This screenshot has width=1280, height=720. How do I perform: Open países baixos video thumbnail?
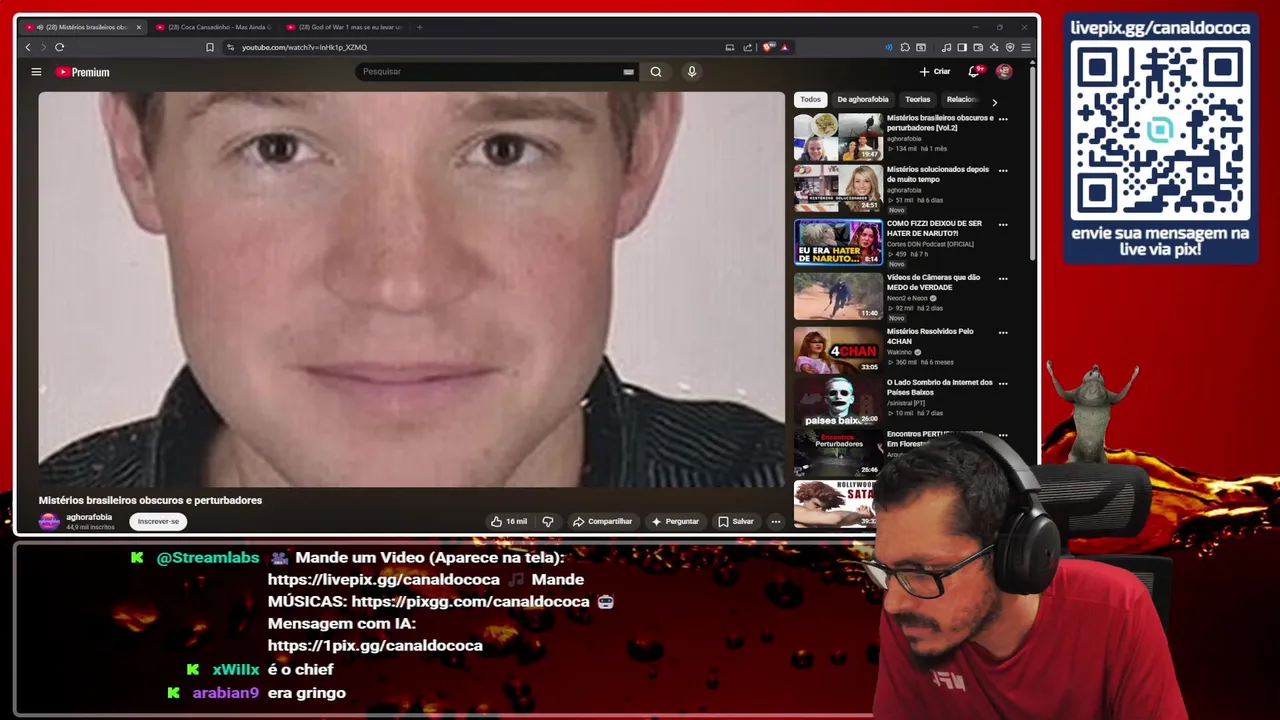[838, 402]
